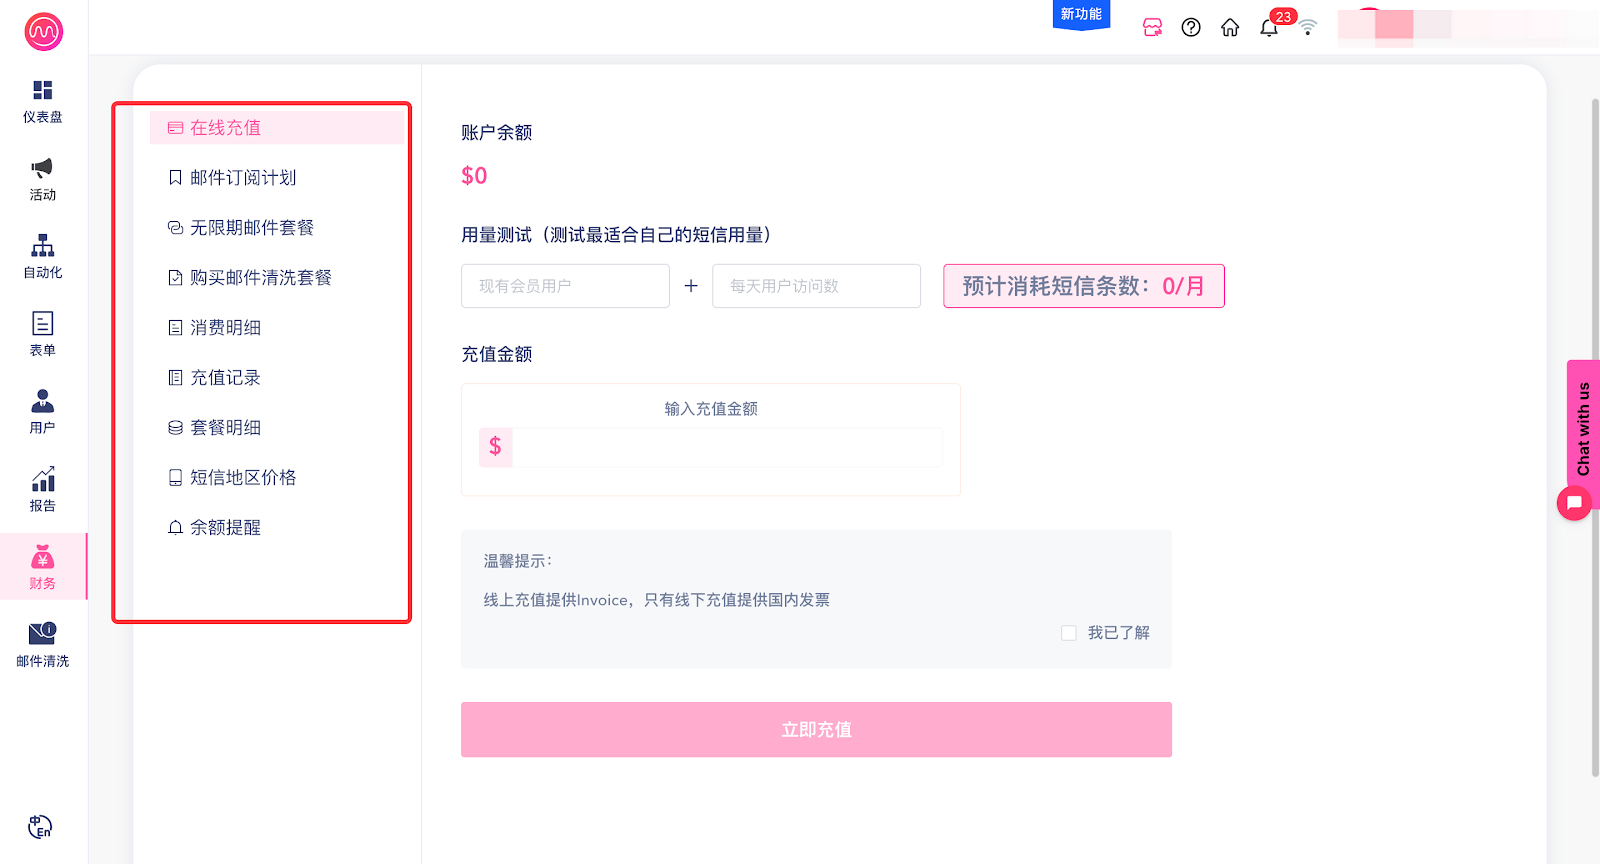
Task: Click the home icon in header
Action: point(1230,28)
